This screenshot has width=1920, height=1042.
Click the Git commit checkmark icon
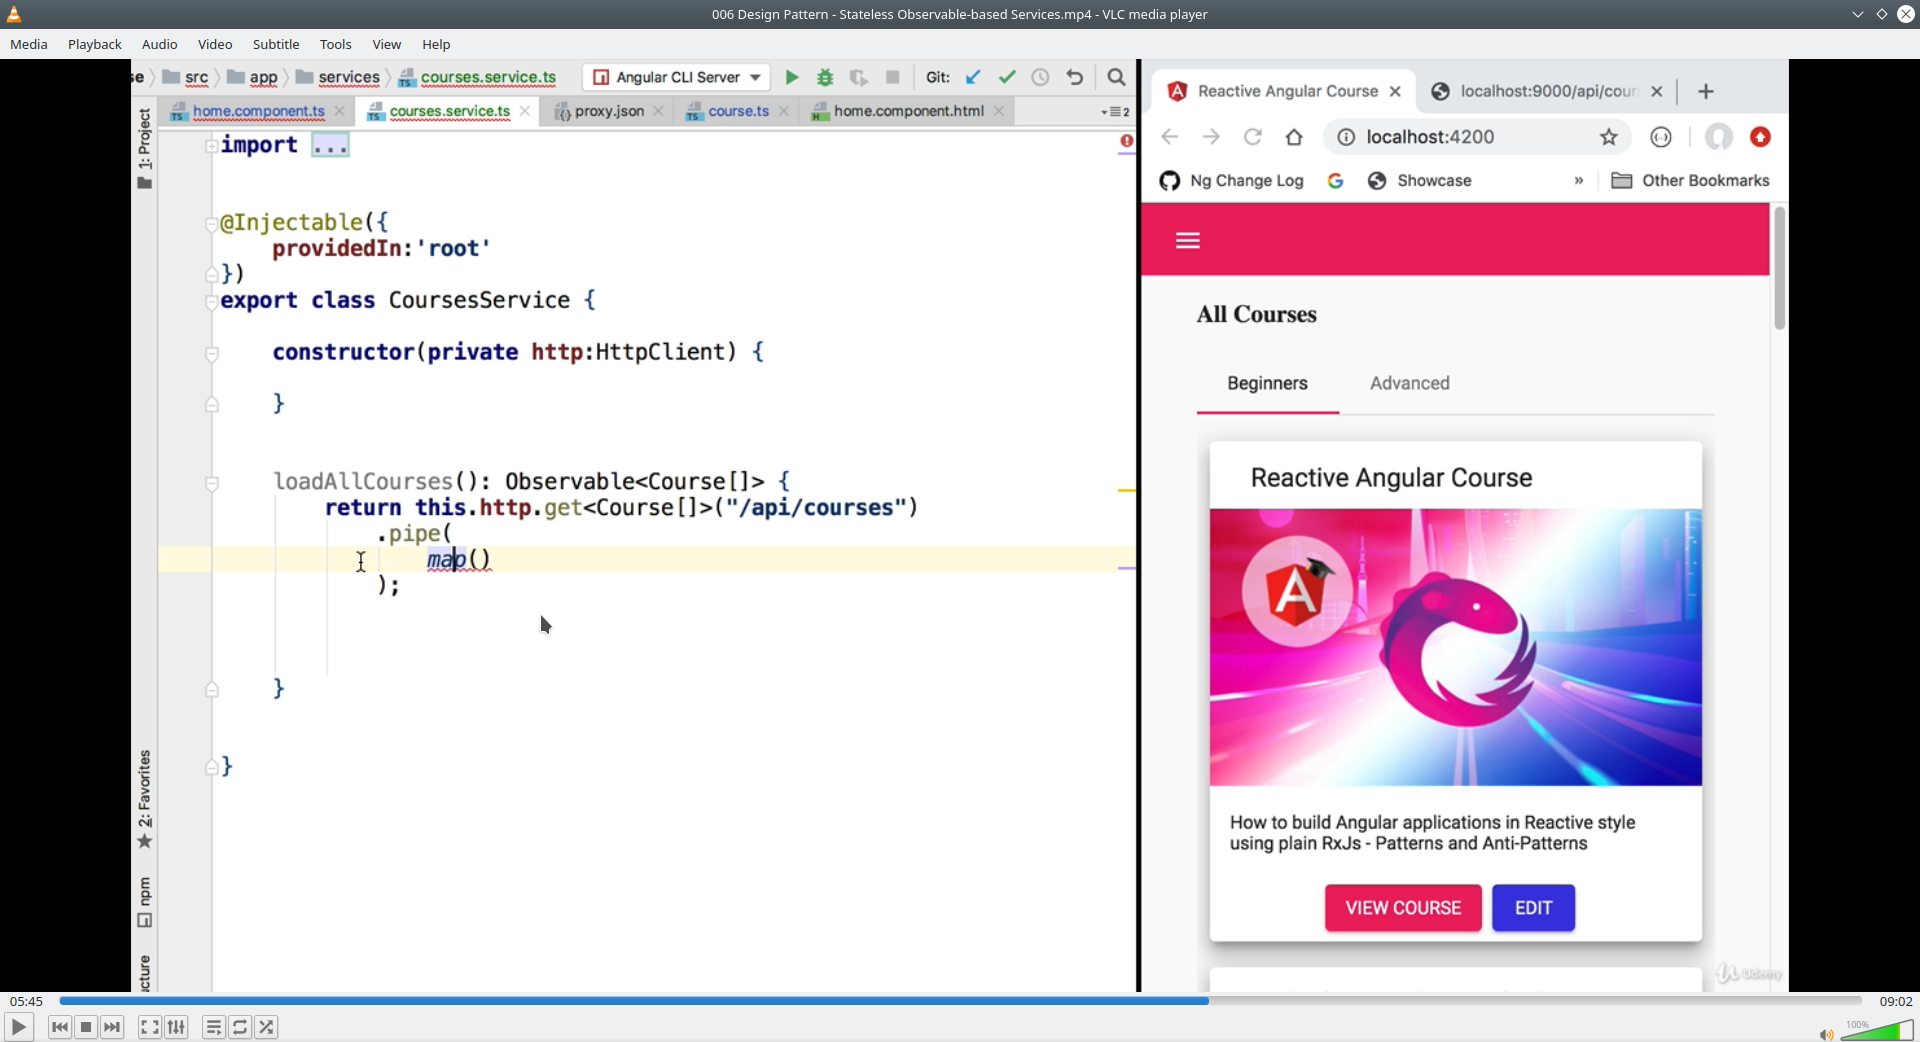point(1007,77)
